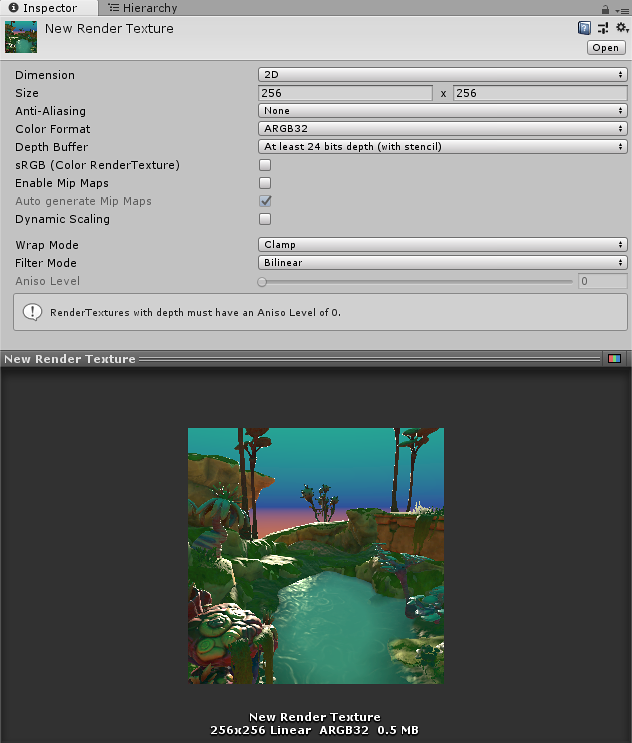The width and height of the screenshot is (632, 743).
Task: Open the Color Format dropdown
Action: [x=442, y=129]
